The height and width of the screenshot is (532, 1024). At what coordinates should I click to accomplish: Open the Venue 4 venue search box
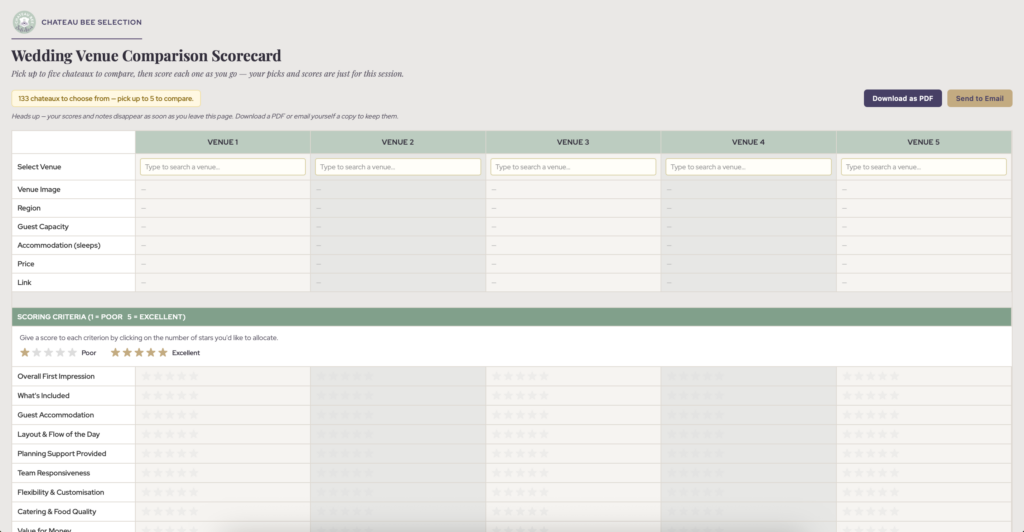point(748,167)
